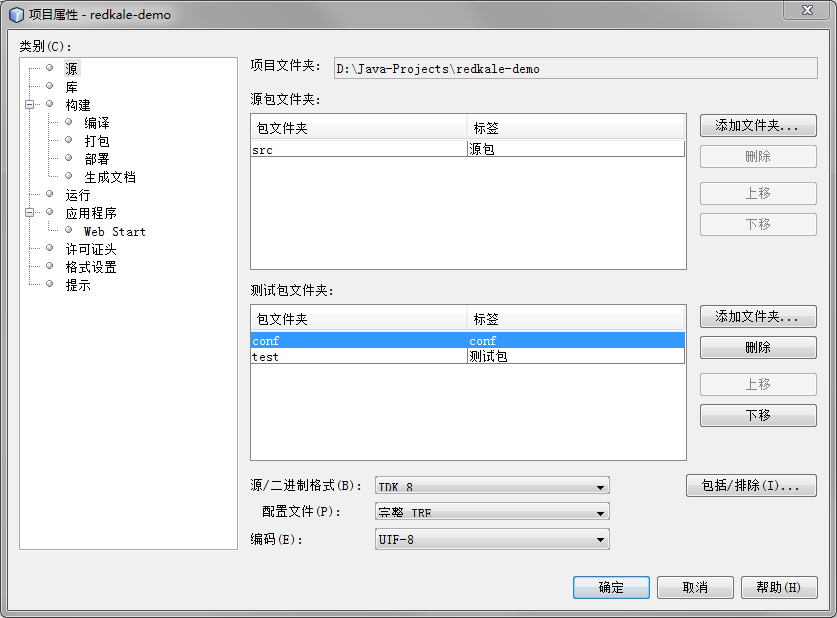
Task: Collapse the 应用程序 tree node
Action: pos(31,213)
